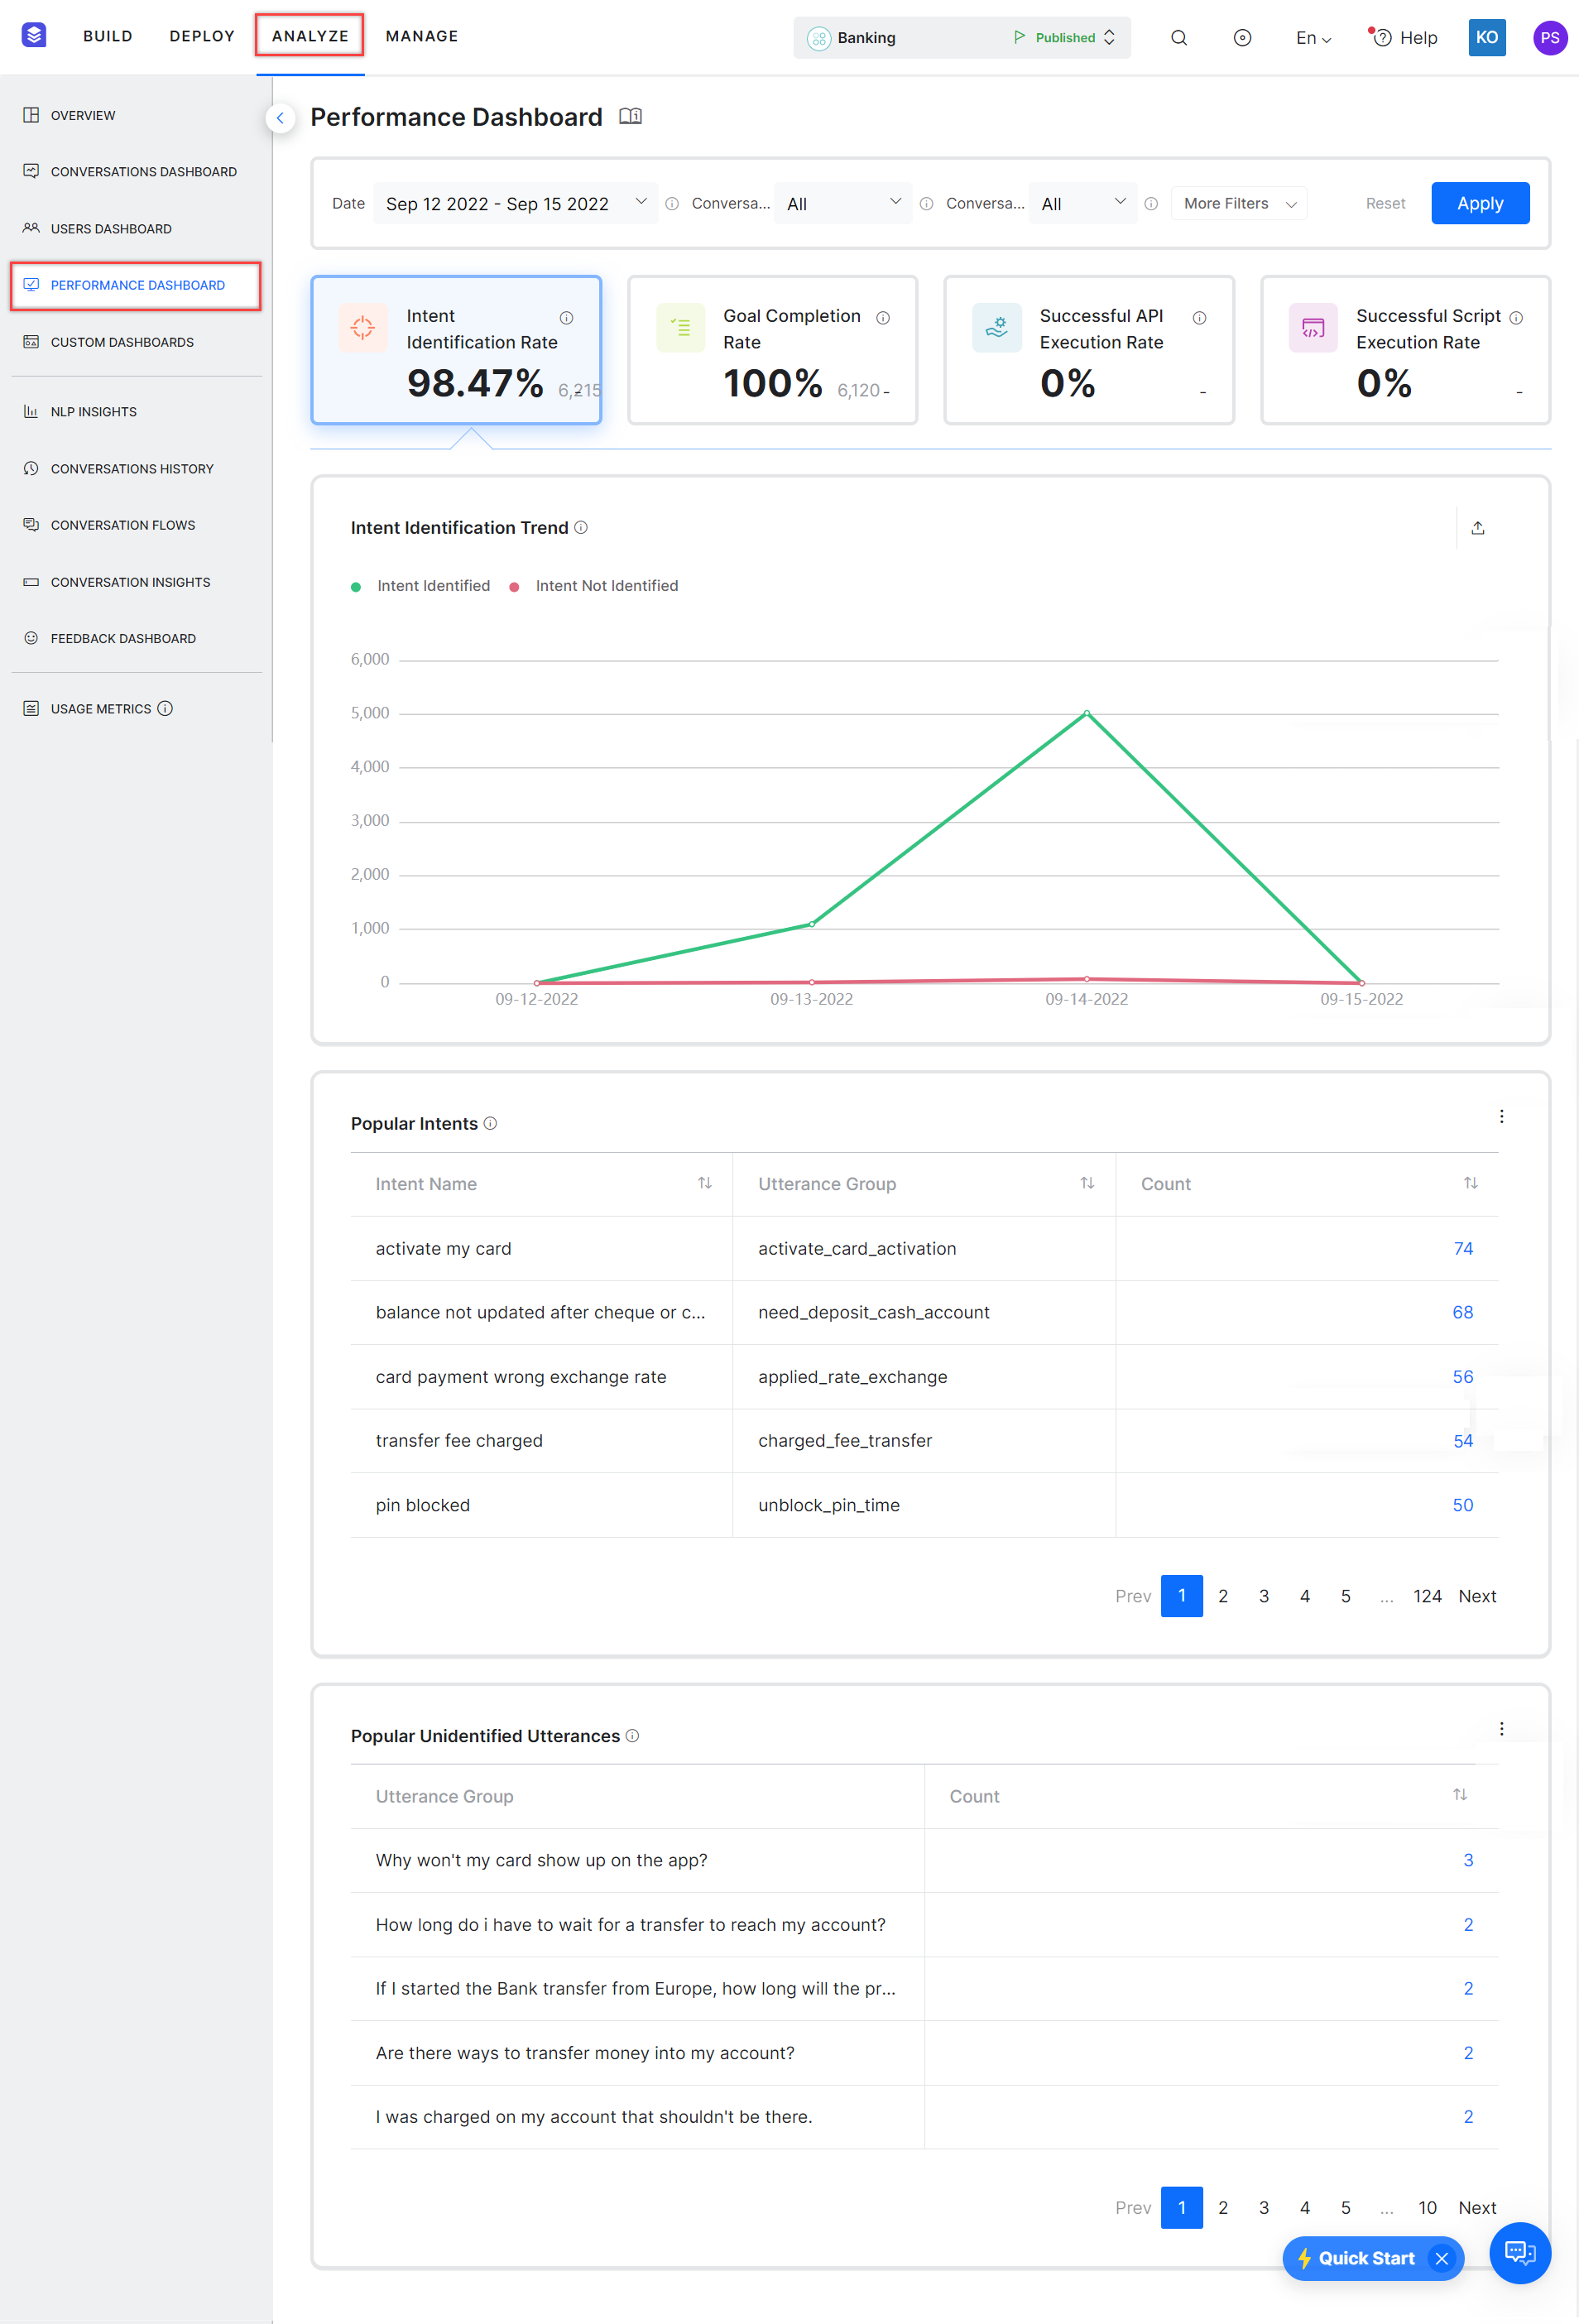Click the 74 count link for activate my card
Image resolution: width=1579 pixels, height=2324 pixels.
[x=1462, y=1248]
